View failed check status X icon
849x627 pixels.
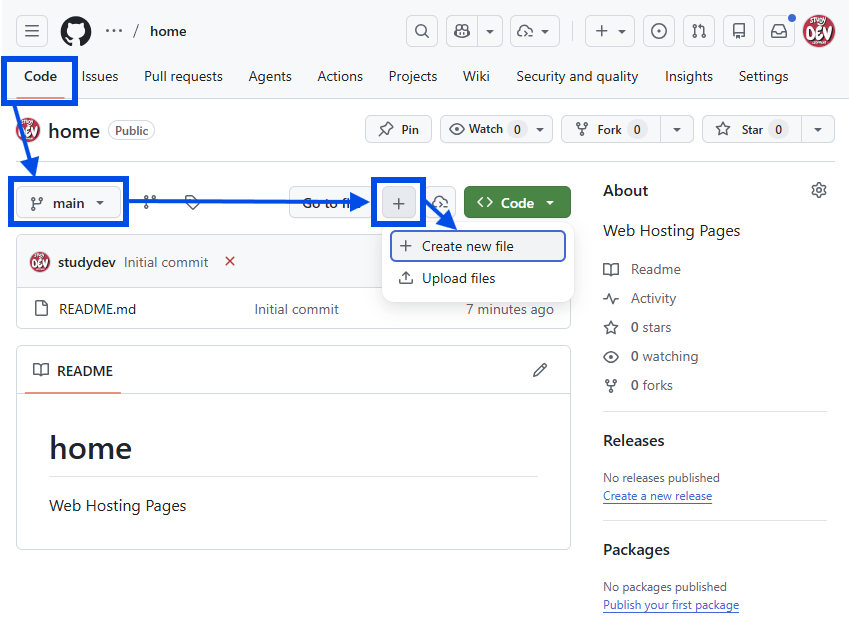pyautogui.click(x=230, y=262)
